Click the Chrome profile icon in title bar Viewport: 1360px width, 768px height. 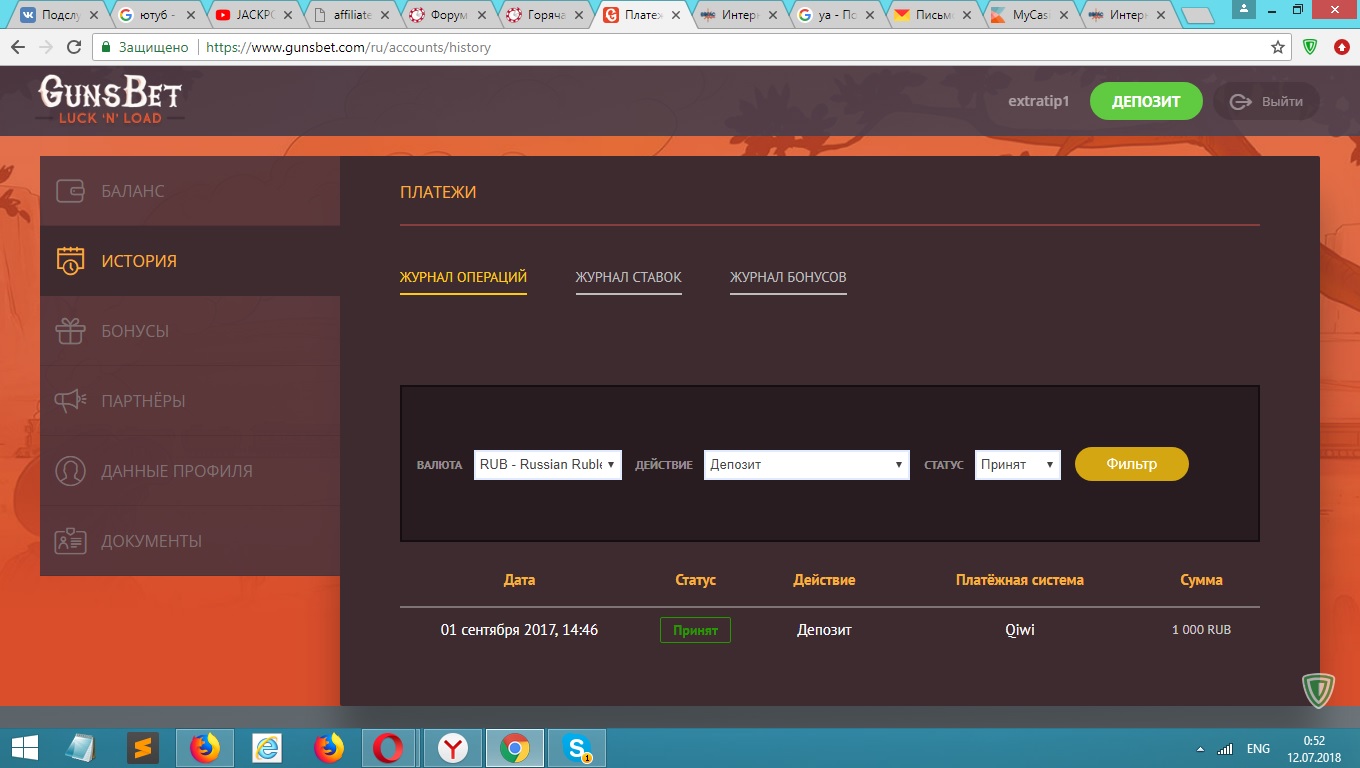pyautogui.click(x=1244, y=8)
